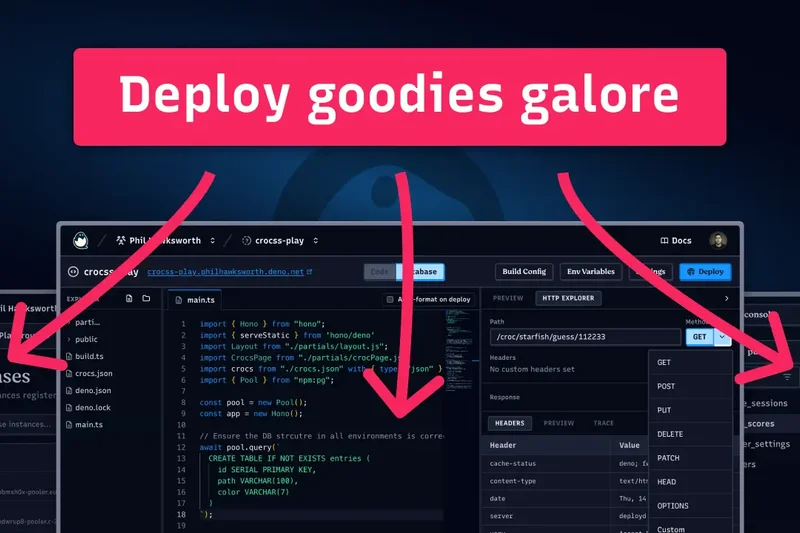Choose PATCH from the method menu
Image resolution: width=800 pixels, height=533 pixels.
(690, 458)
